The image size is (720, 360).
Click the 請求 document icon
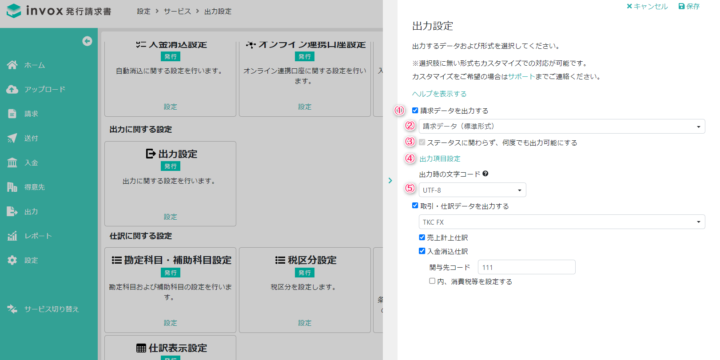(12, 114)
